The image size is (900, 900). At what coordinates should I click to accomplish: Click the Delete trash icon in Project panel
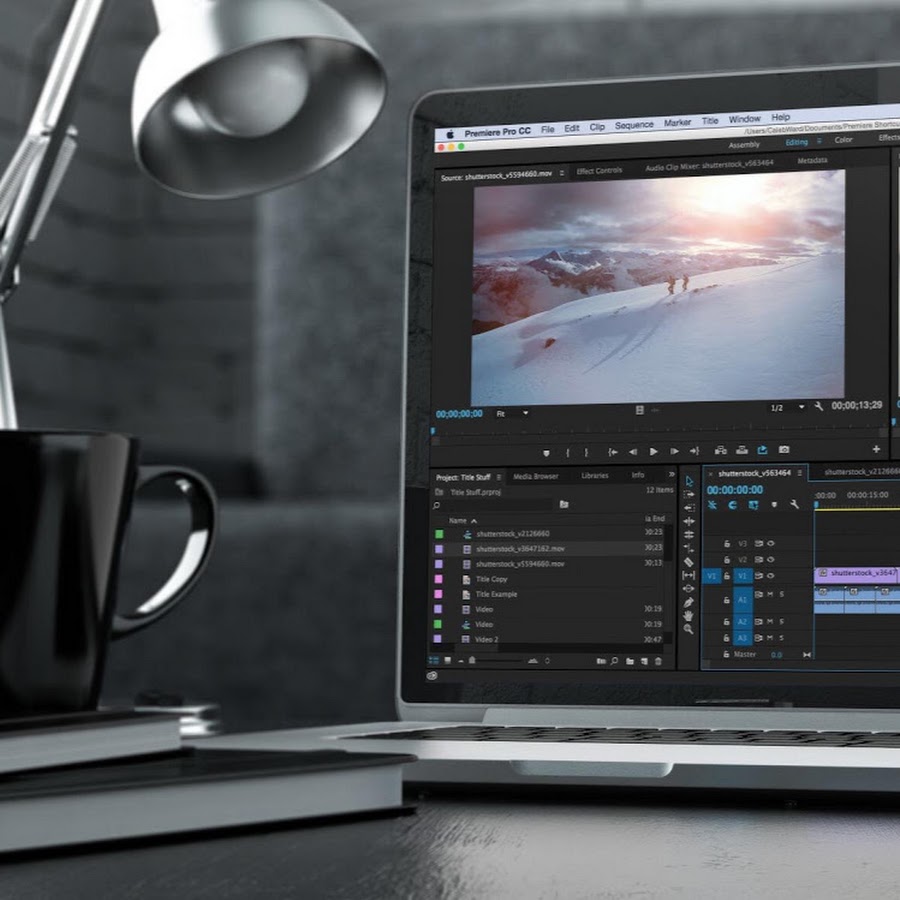point(658,661)
